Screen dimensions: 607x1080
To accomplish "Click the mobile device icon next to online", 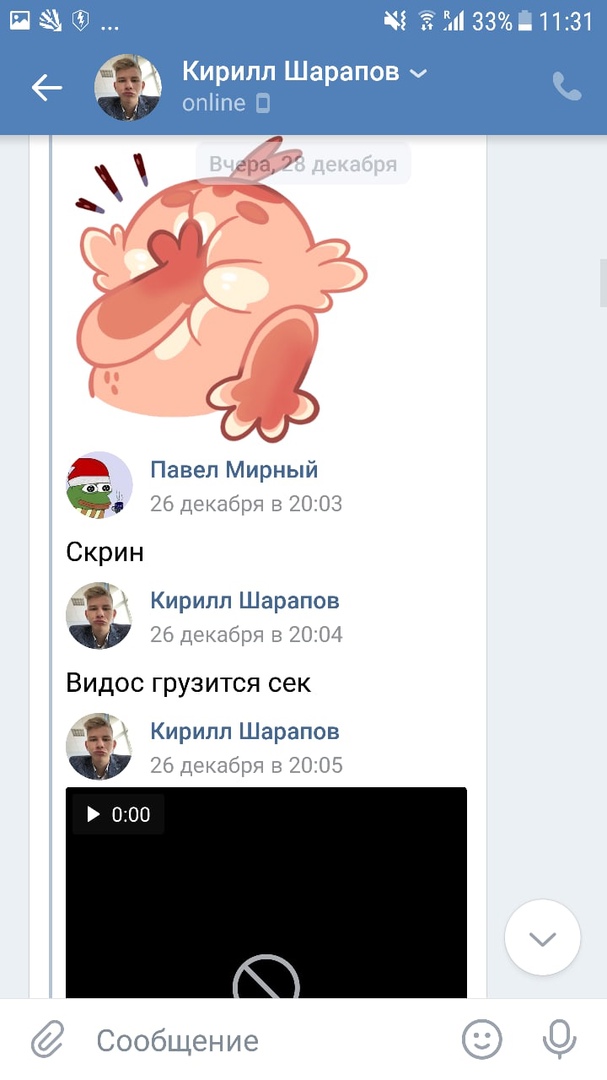I will (263, 103).
